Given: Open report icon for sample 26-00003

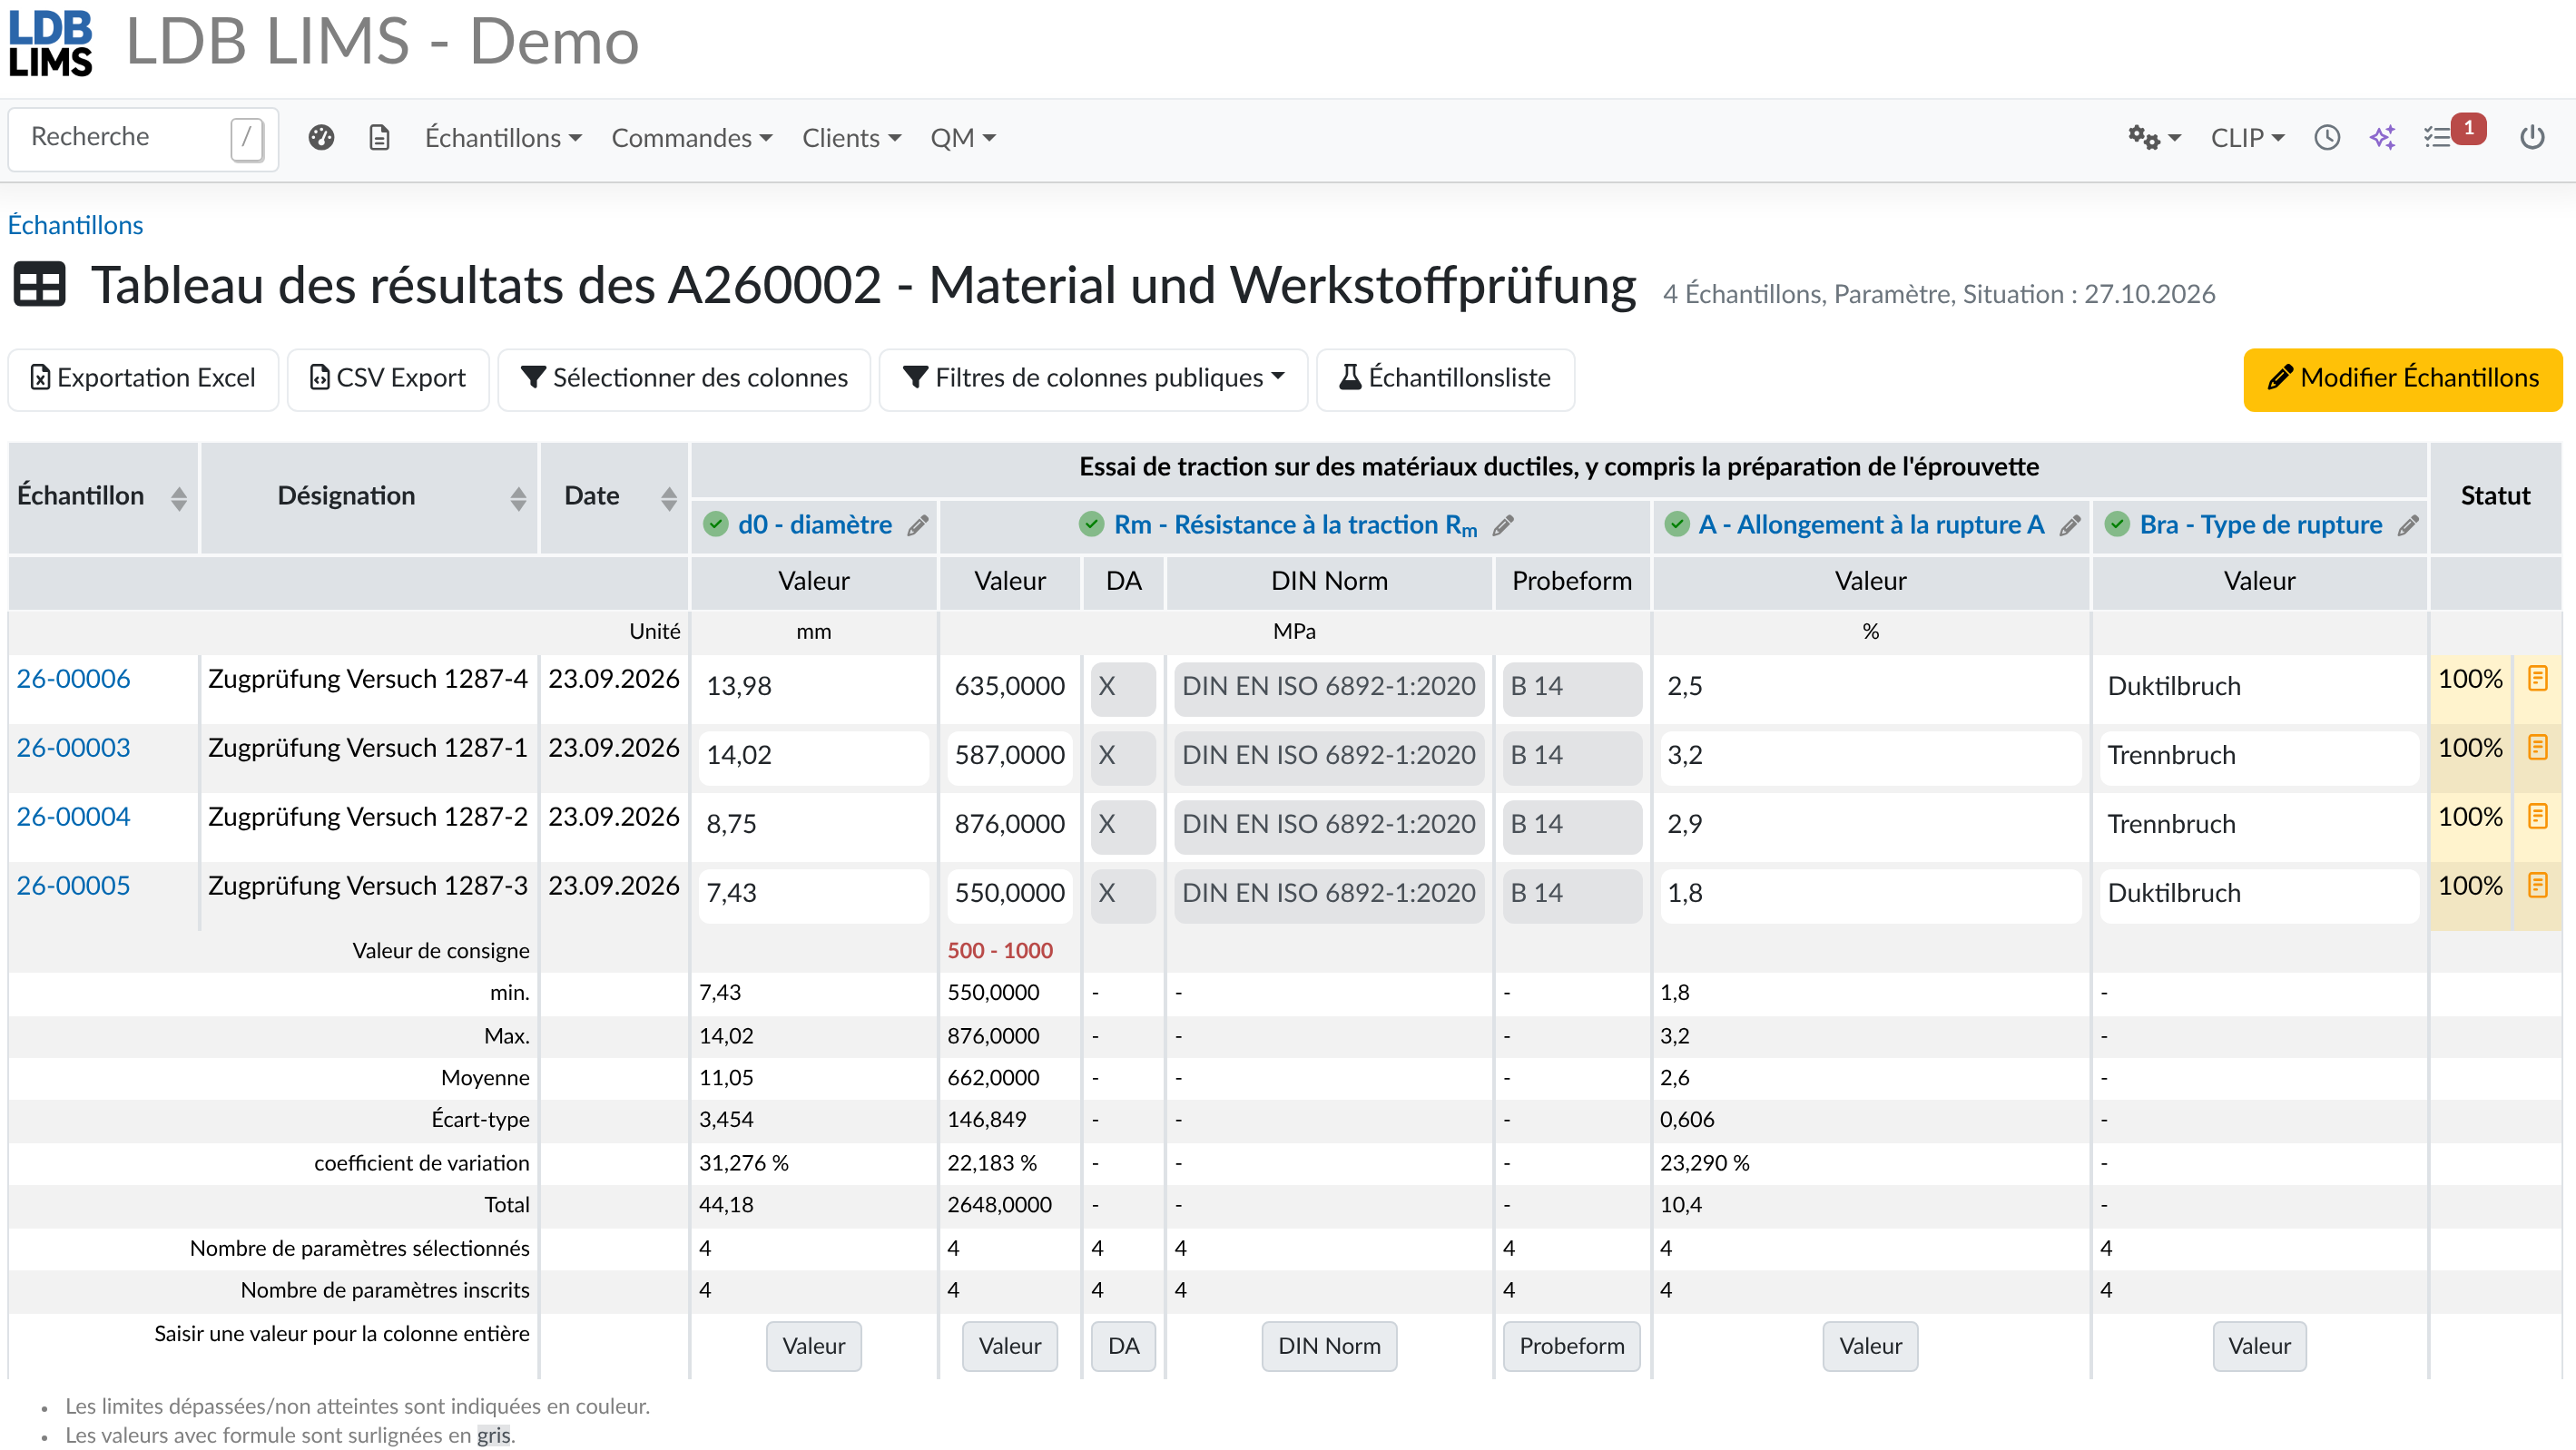Looking at the screenshot, I should coord(2537,747).
